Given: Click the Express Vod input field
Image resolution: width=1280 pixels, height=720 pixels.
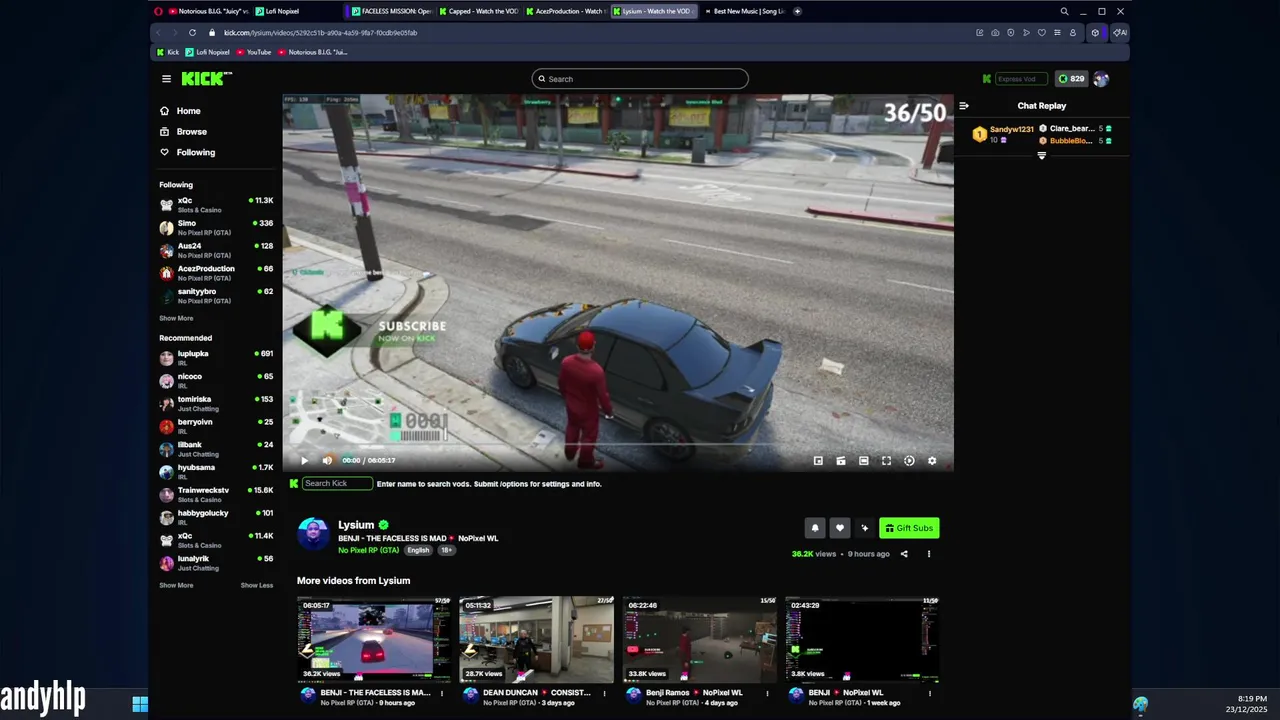Looking at the screenshot, I should (1021, 79).
